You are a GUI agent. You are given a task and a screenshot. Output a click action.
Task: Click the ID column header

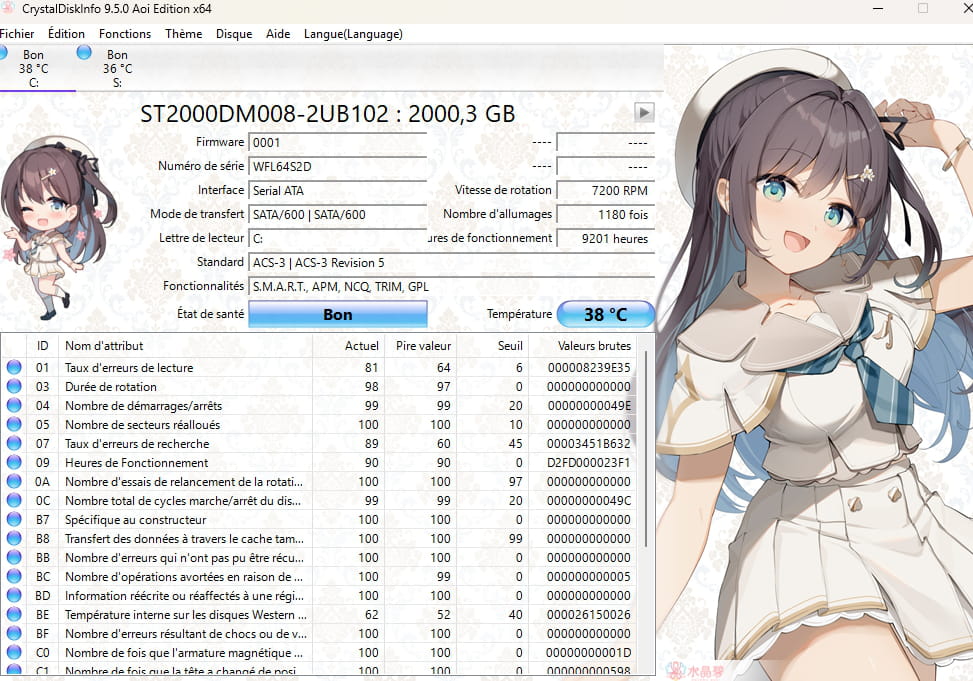point(42,346)
